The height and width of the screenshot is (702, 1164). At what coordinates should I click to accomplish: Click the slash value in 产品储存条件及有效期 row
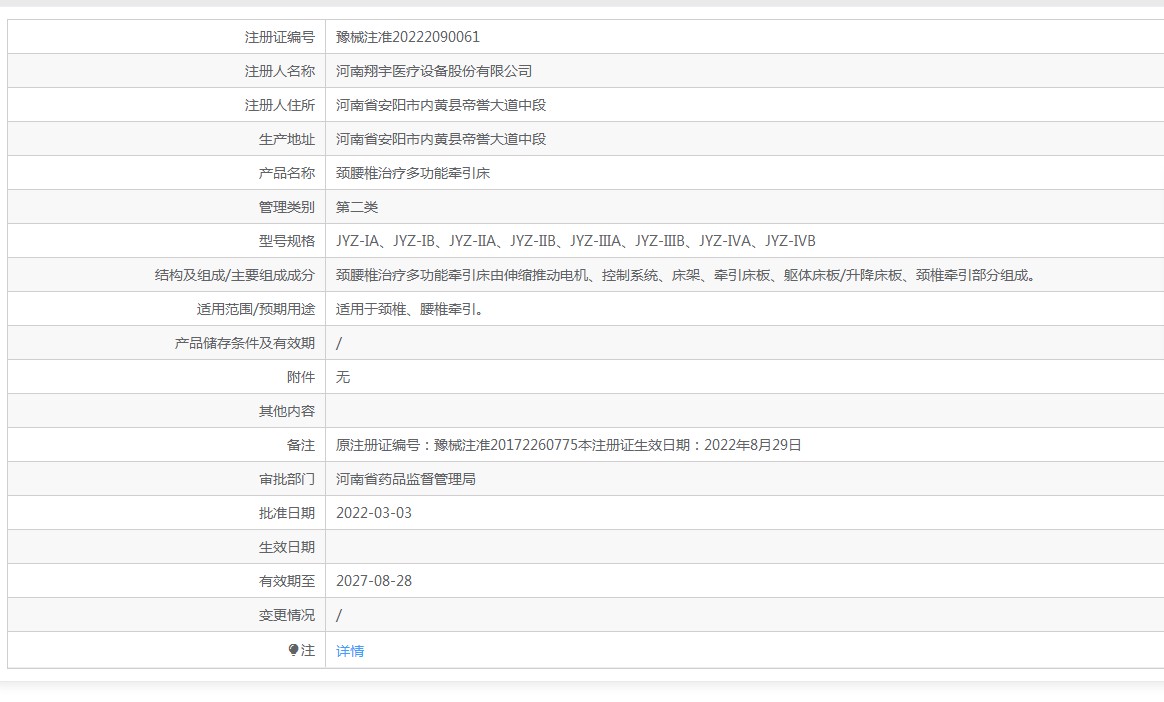[339, 344]
